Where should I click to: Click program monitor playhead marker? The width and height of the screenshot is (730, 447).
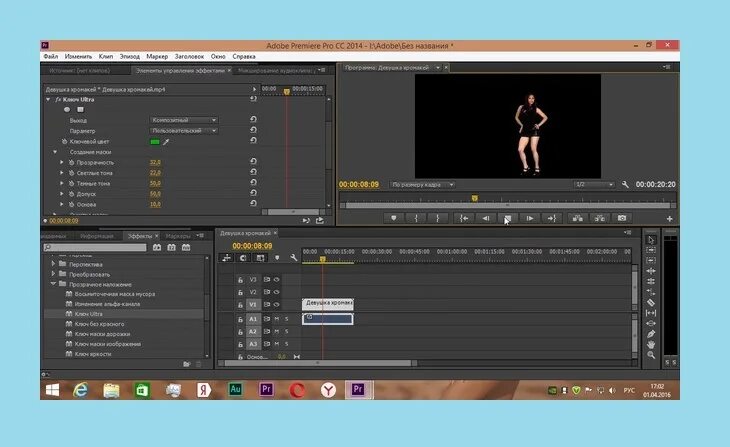[x=474, y=198]
